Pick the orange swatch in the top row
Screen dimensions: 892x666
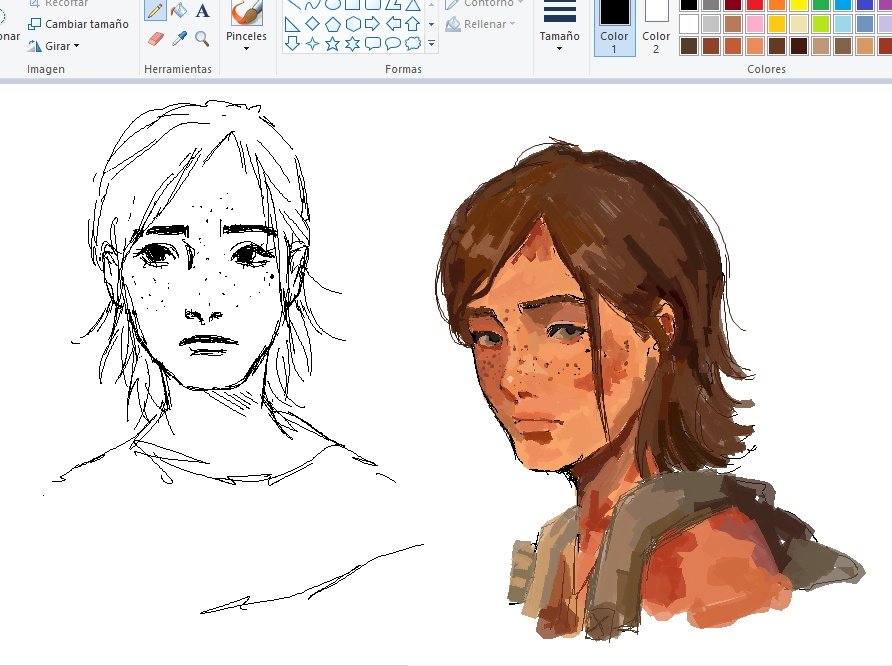coord(777,5)
